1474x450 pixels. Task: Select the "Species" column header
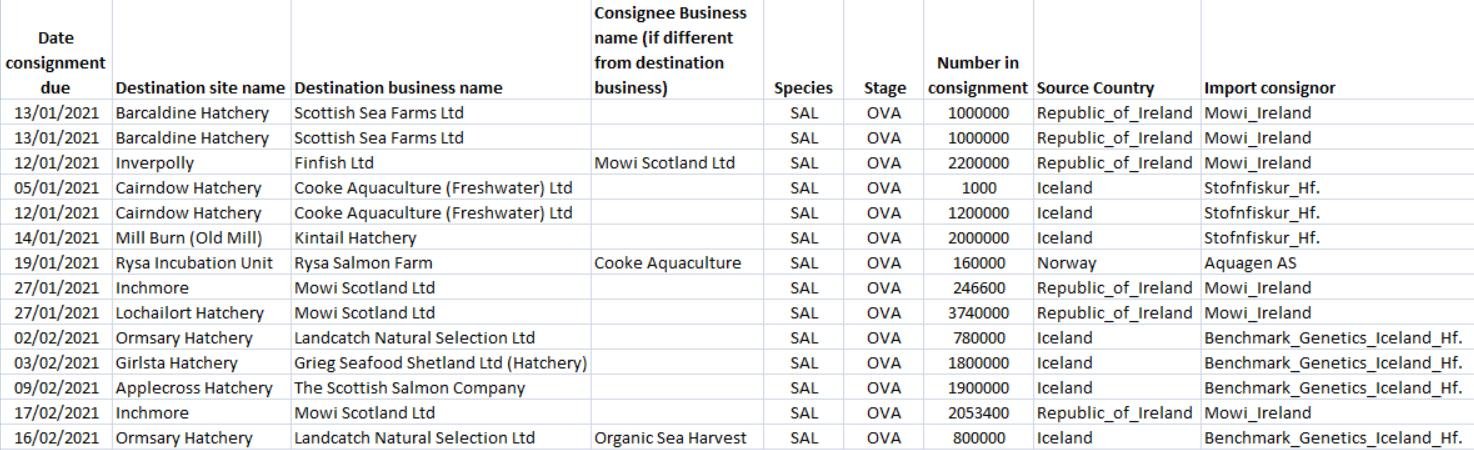803,88
